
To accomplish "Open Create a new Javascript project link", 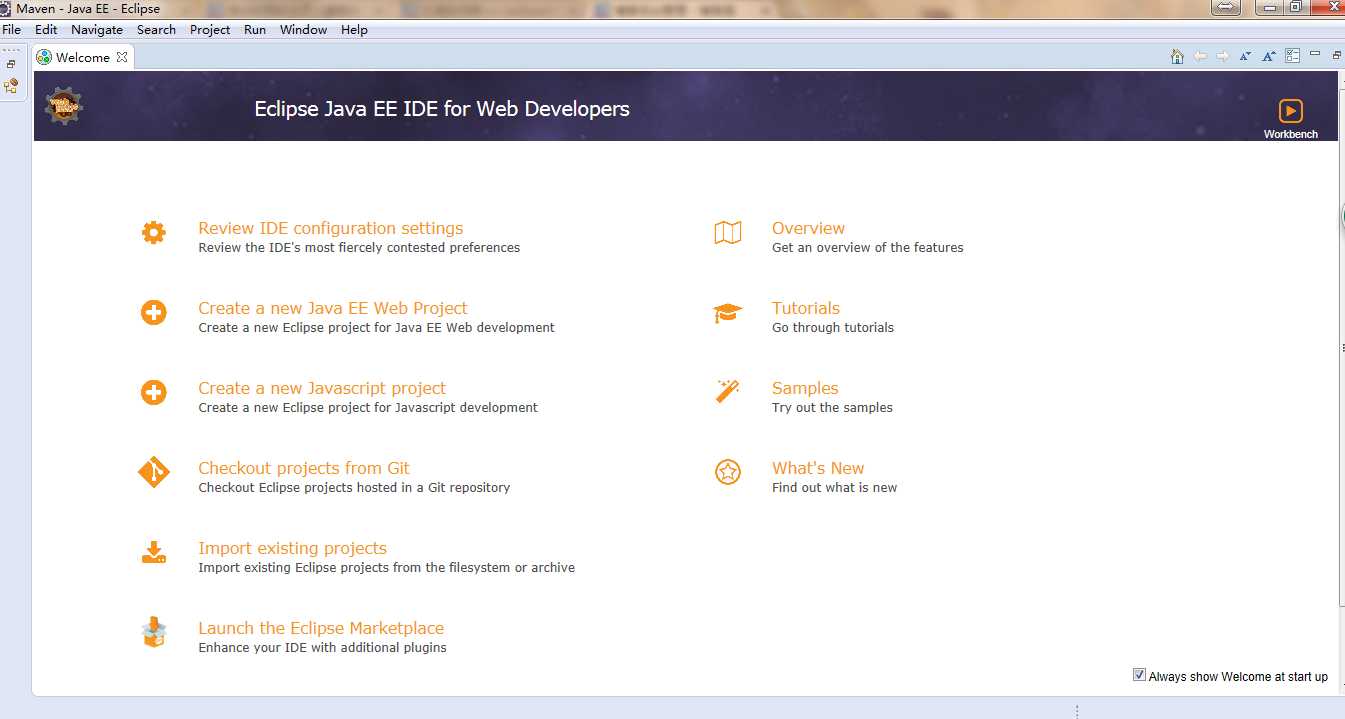I will click(x=322, y=388).
